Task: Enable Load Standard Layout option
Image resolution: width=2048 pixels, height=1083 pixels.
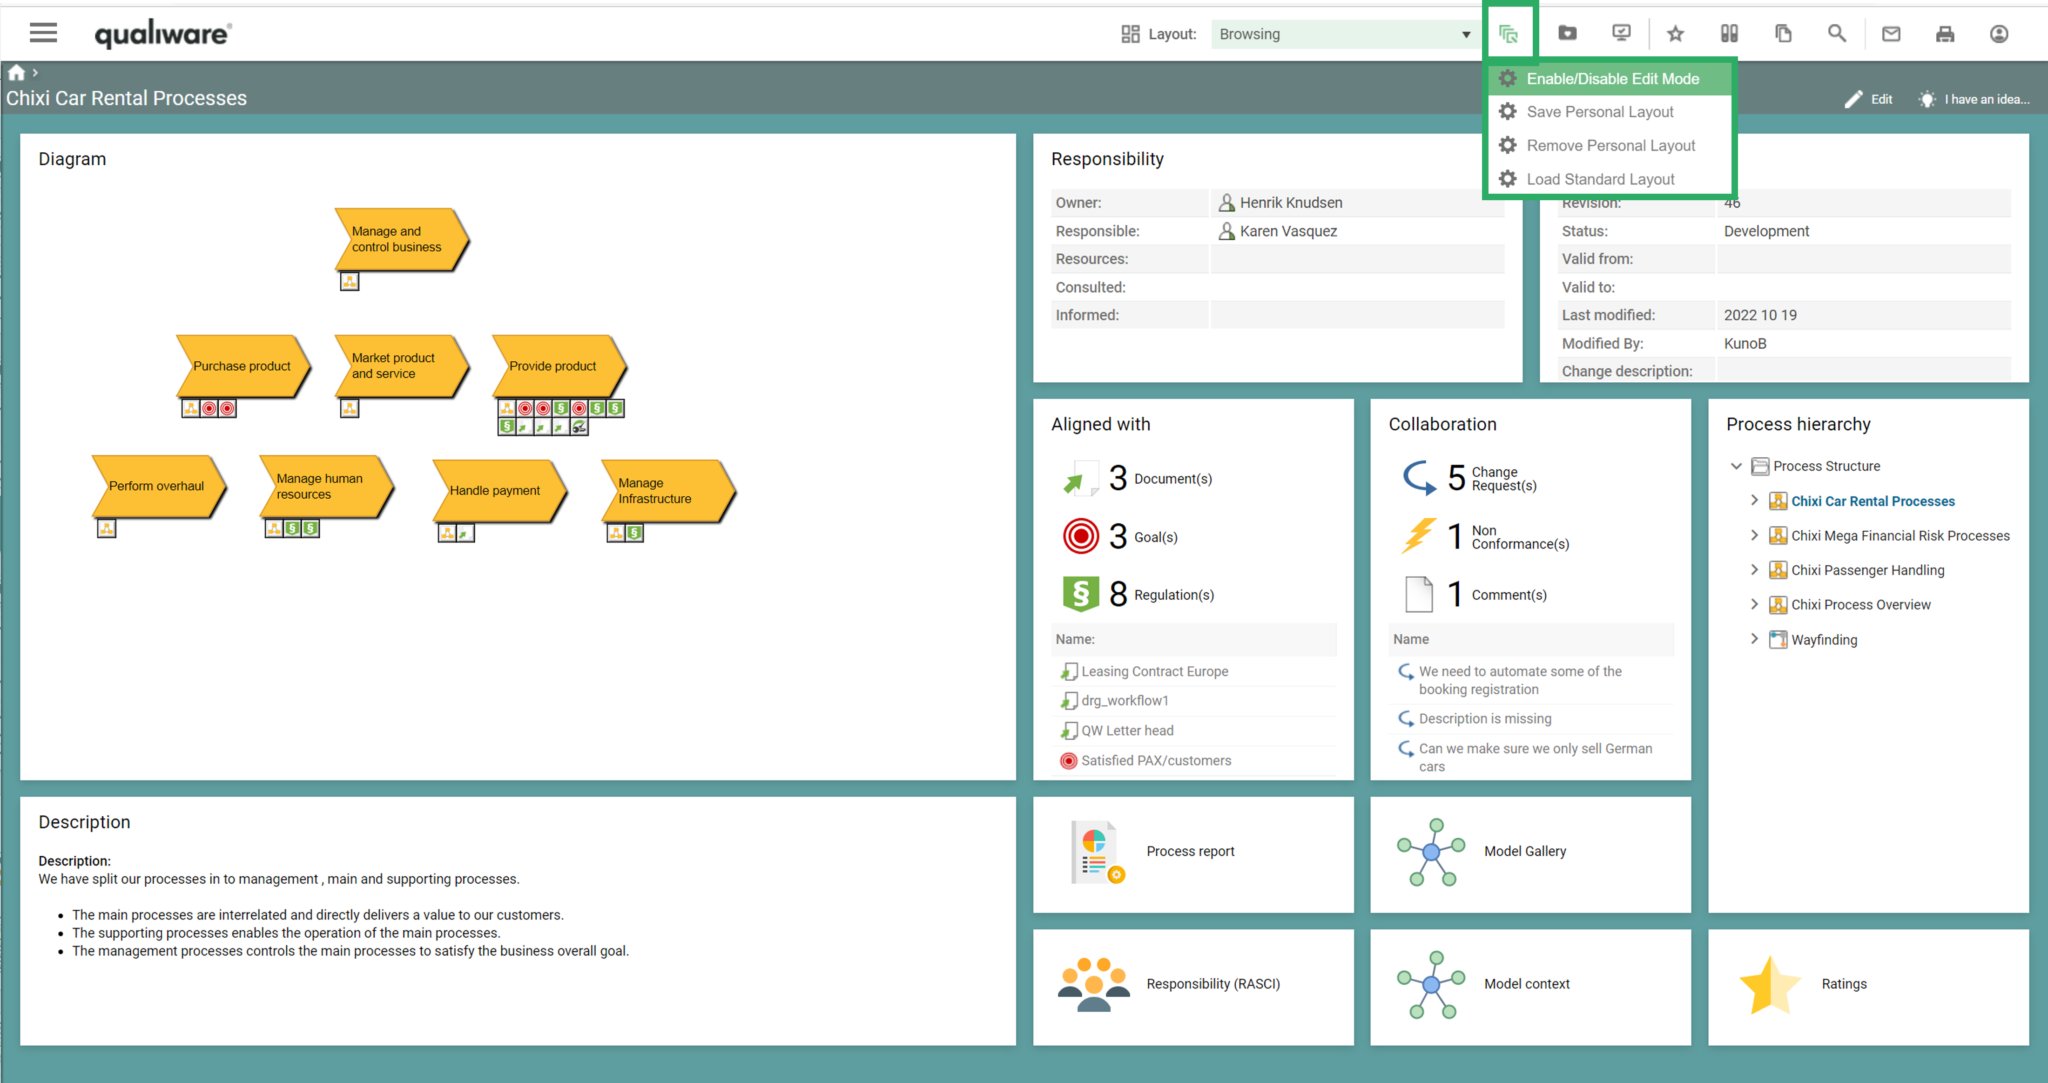Action: coord(1600,178)
